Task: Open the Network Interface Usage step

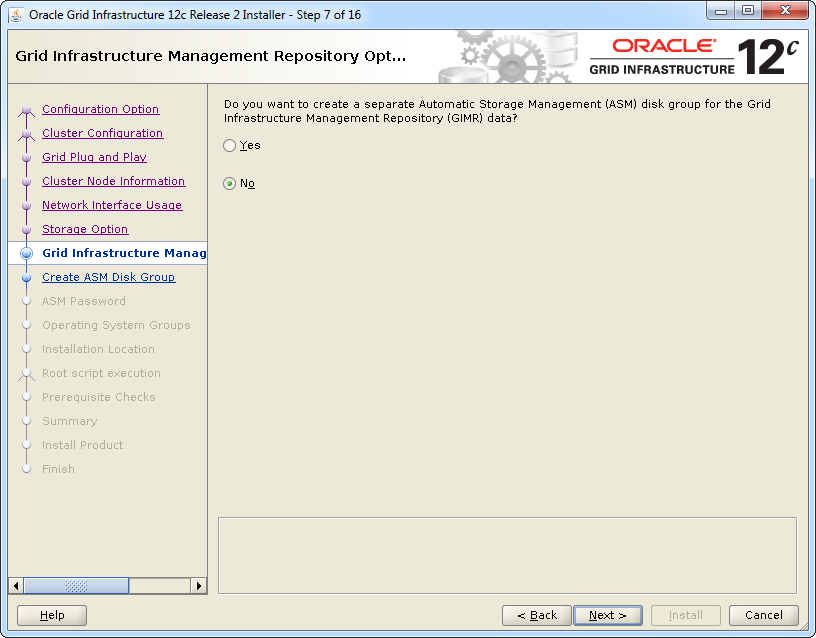Action: tap(112, 206)
